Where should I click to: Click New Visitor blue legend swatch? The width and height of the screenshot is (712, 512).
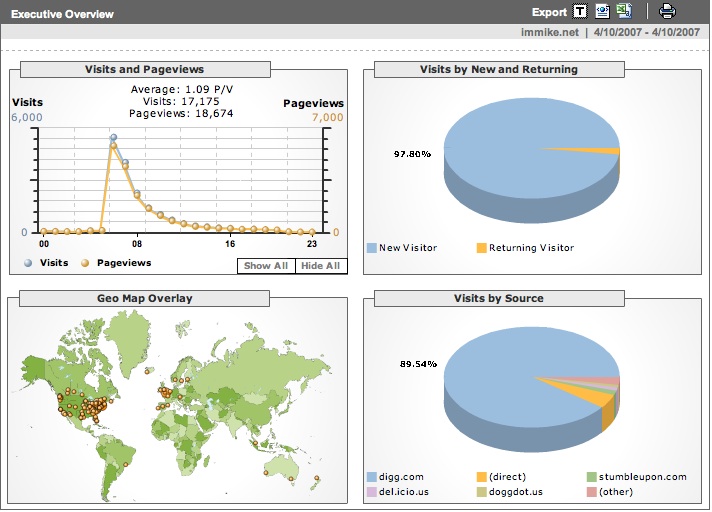(371, 248)
